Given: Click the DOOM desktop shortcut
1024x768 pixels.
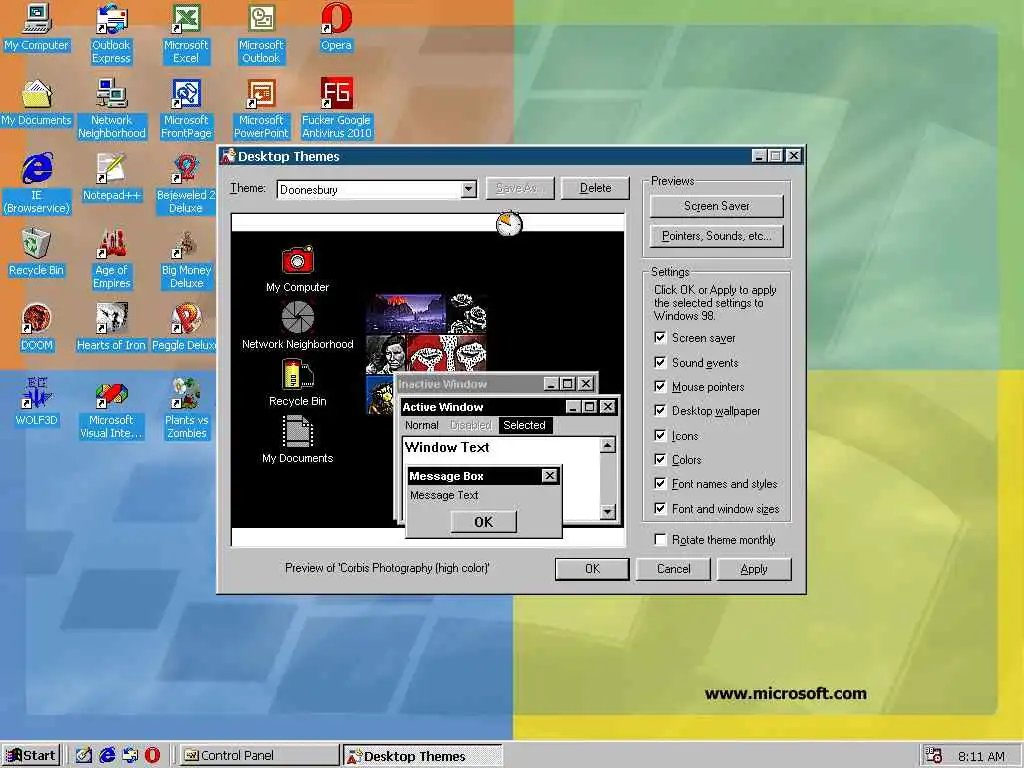Looking at the screenshot, I should coord(37,328).
